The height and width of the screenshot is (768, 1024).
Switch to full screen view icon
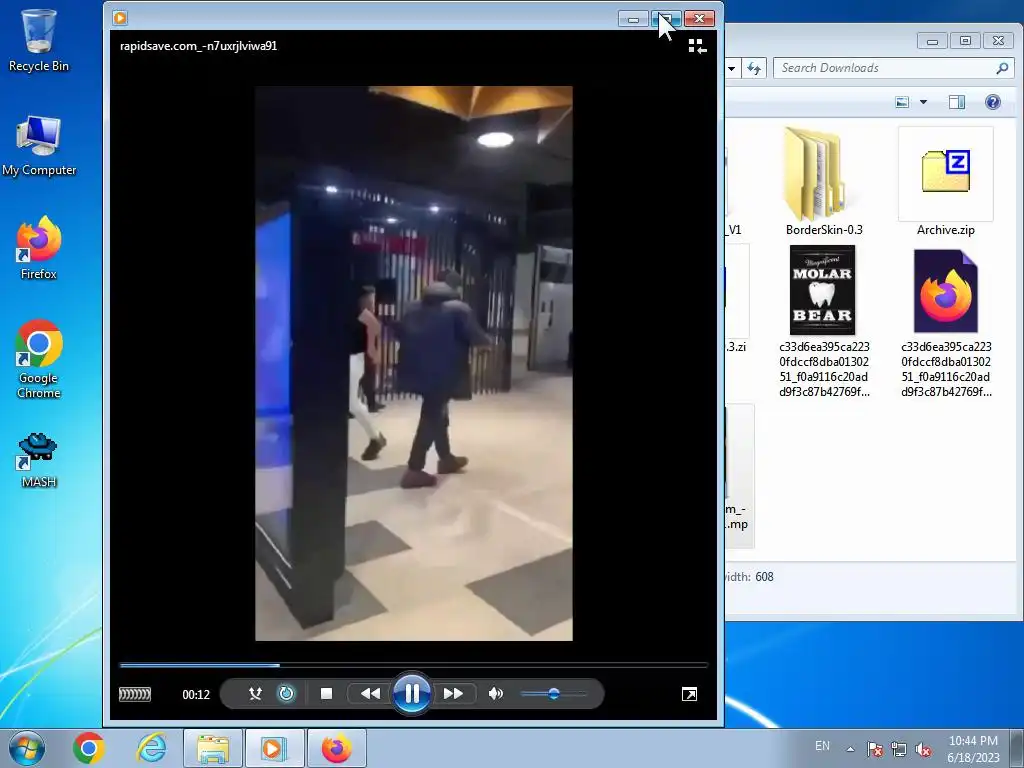(689, 694)
